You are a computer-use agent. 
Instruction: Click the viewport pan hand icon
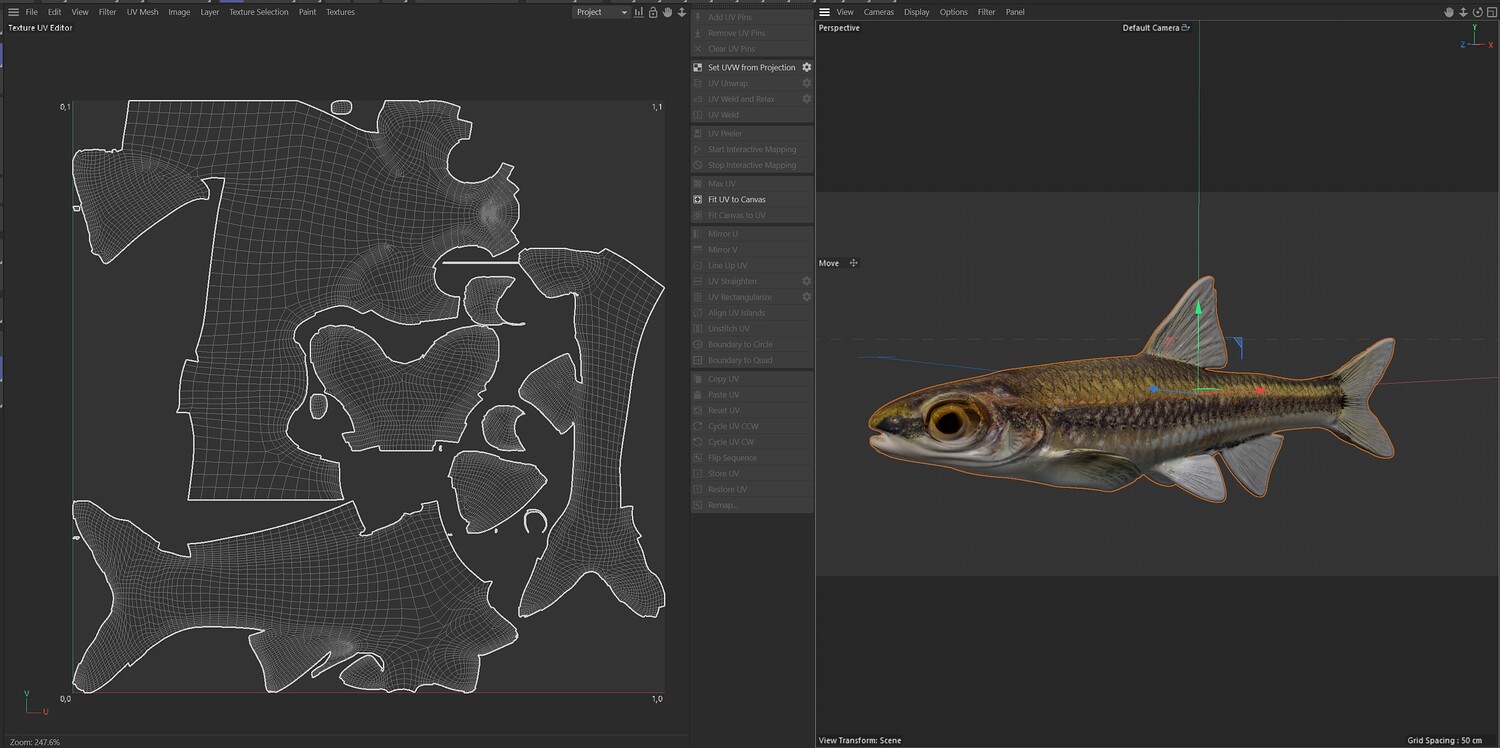click(x=1448, y=12)
